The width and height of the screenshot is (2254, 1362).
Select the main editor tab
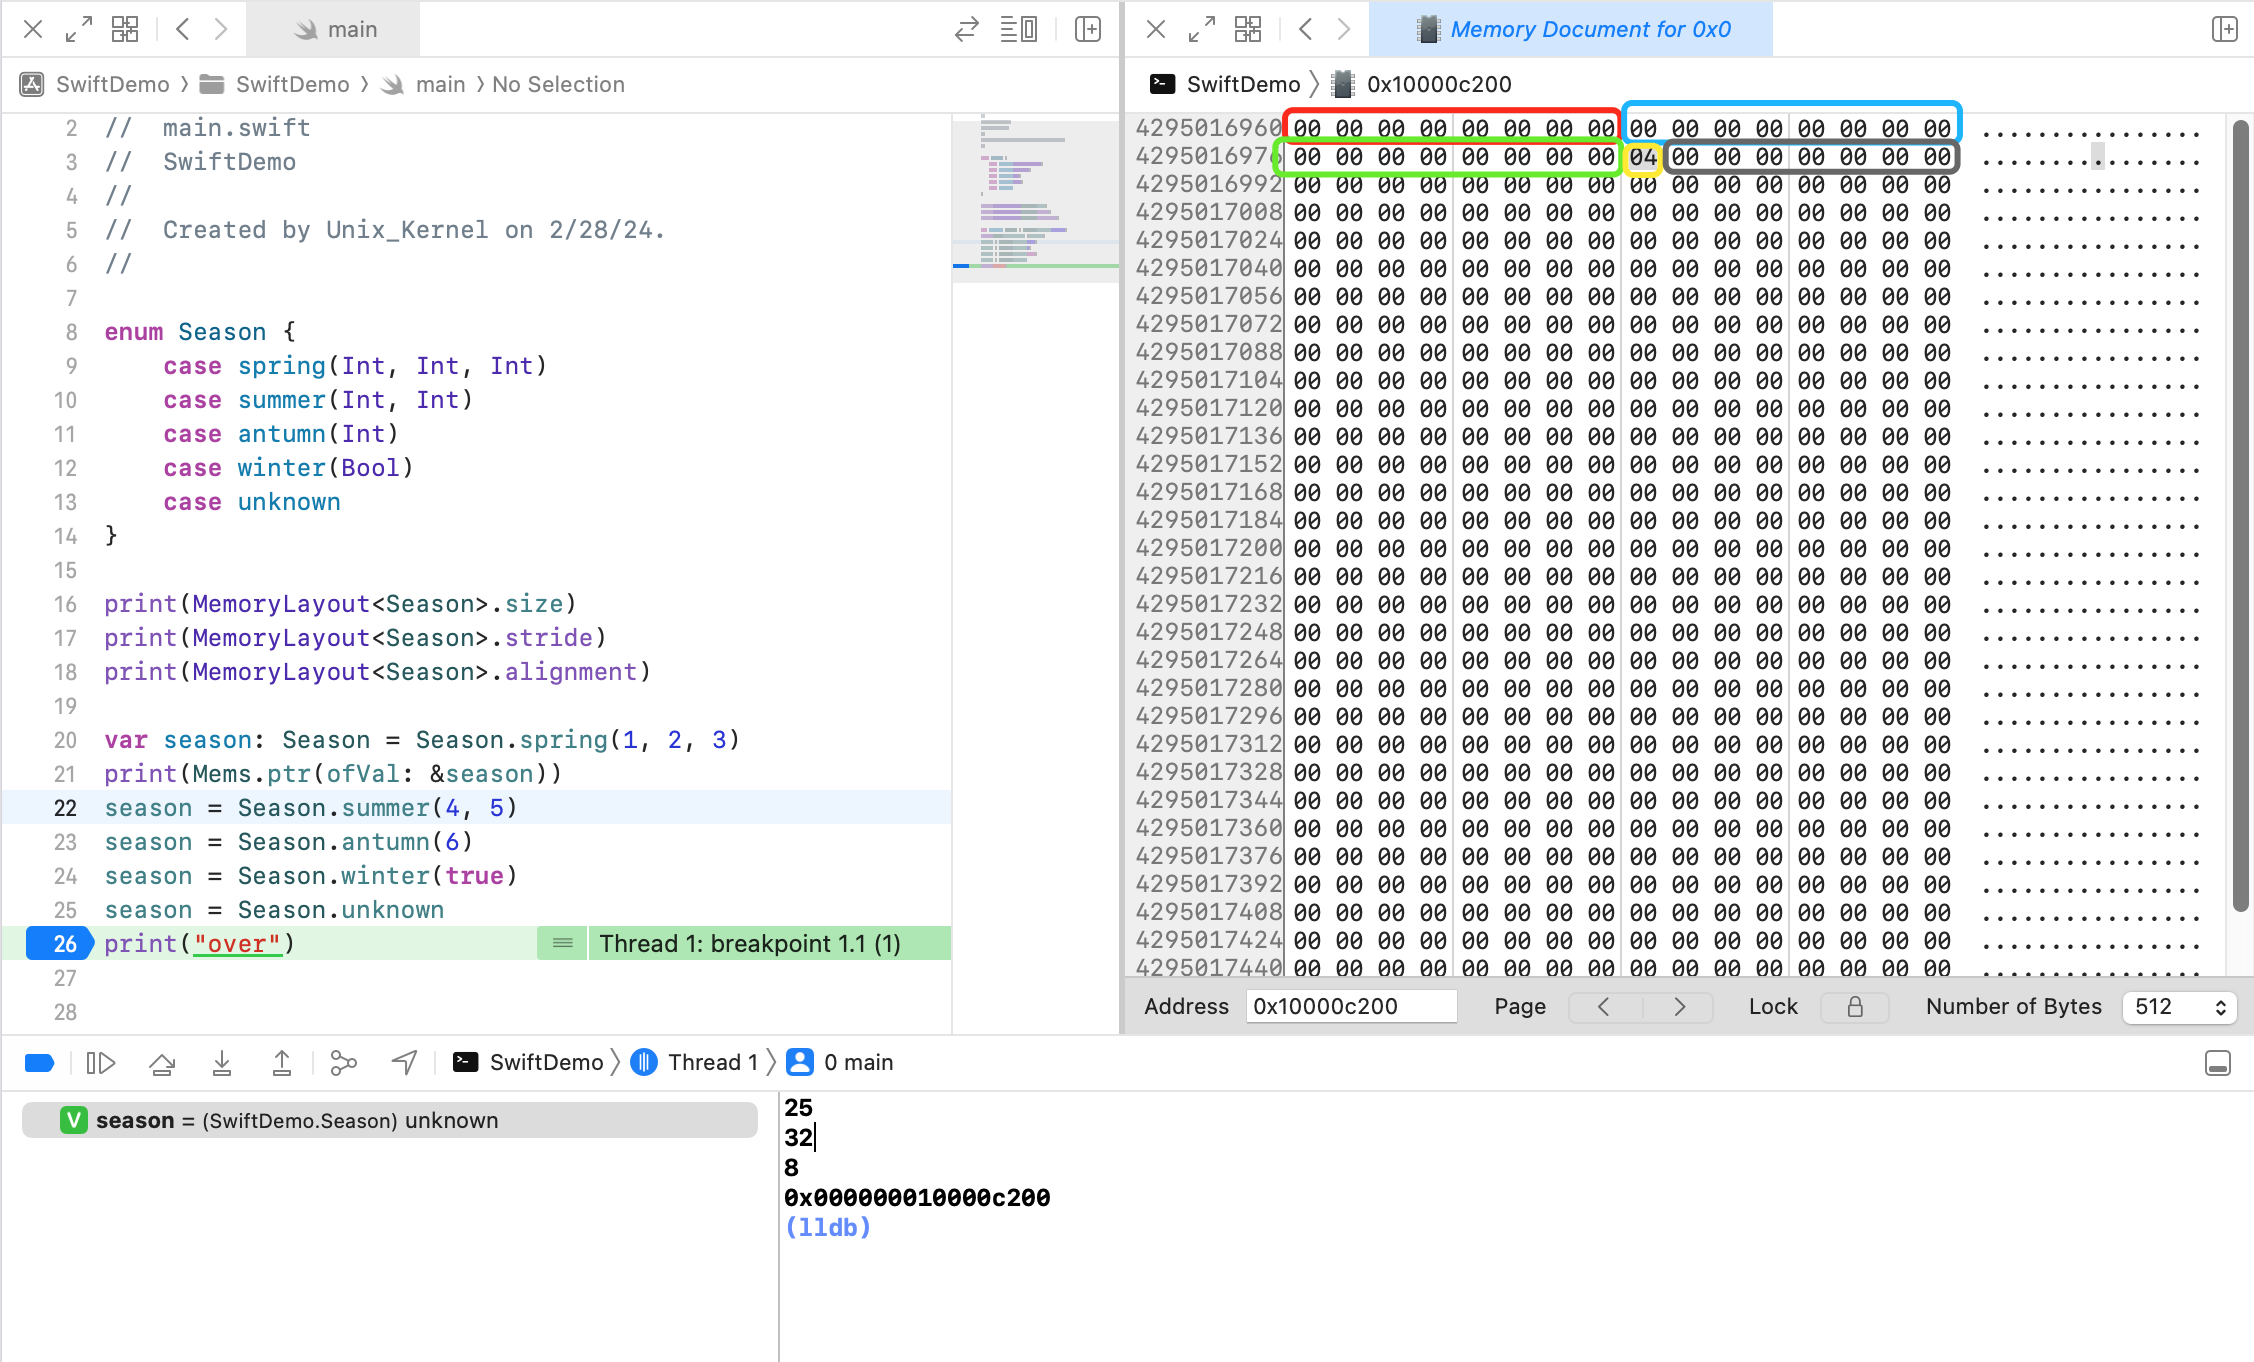coord(334,29)
